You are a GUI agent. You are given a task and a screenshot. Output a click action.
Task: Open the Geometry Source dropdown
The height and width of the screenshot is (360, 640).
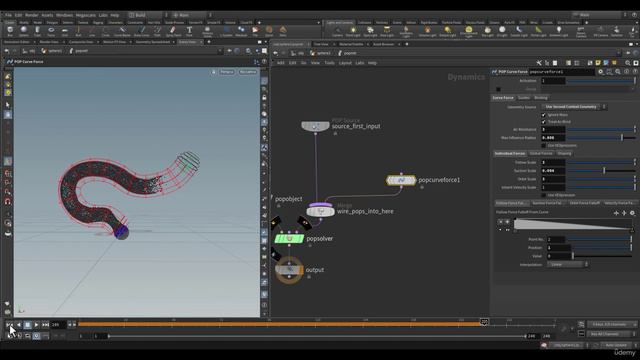coord(574,107)
